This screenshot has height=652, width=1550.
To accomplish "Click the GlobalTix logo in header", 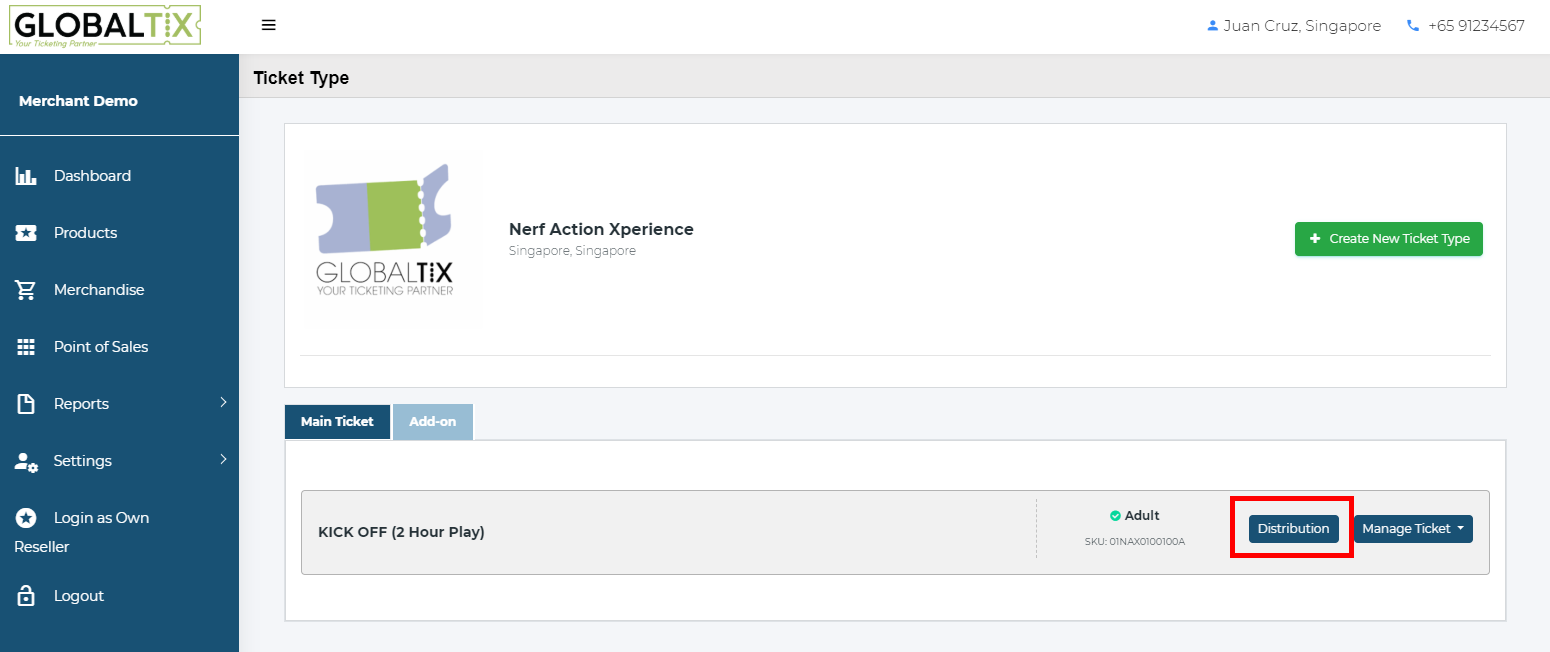I will pyautogui.click(x=105, y=26).
